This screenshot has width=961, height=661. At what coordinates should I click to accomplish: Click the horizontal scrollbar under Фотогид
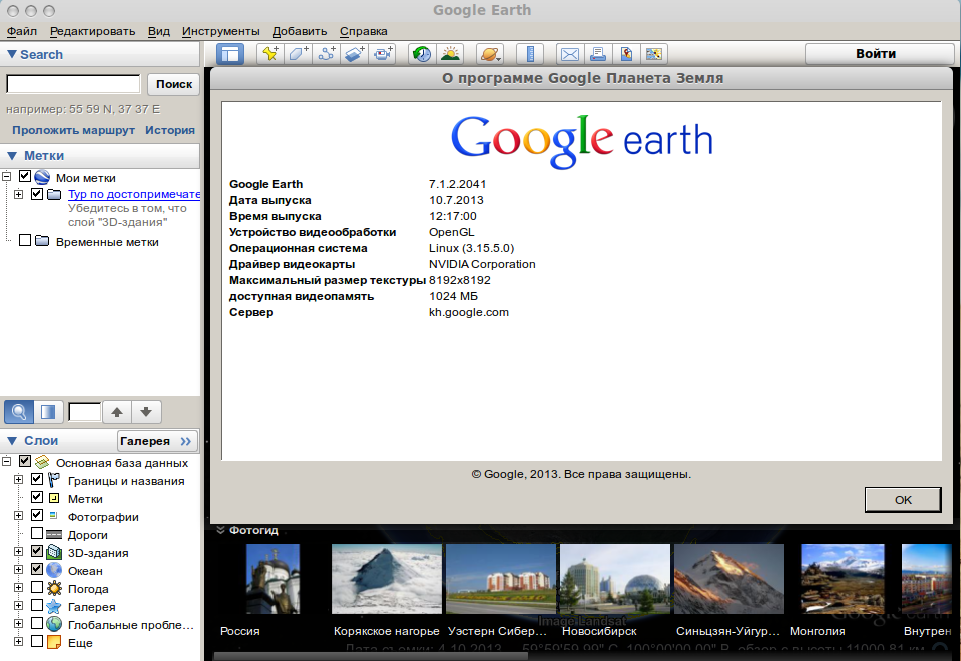[371, 656]
